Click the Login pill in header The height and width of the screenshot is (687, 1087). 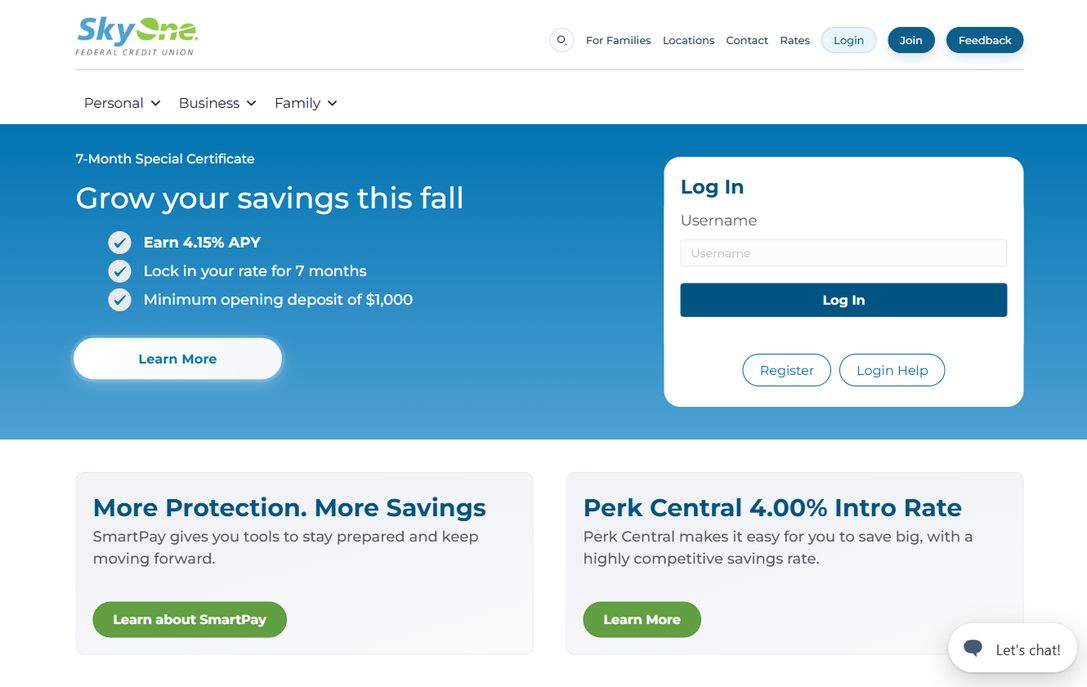(x=849, y=40)
